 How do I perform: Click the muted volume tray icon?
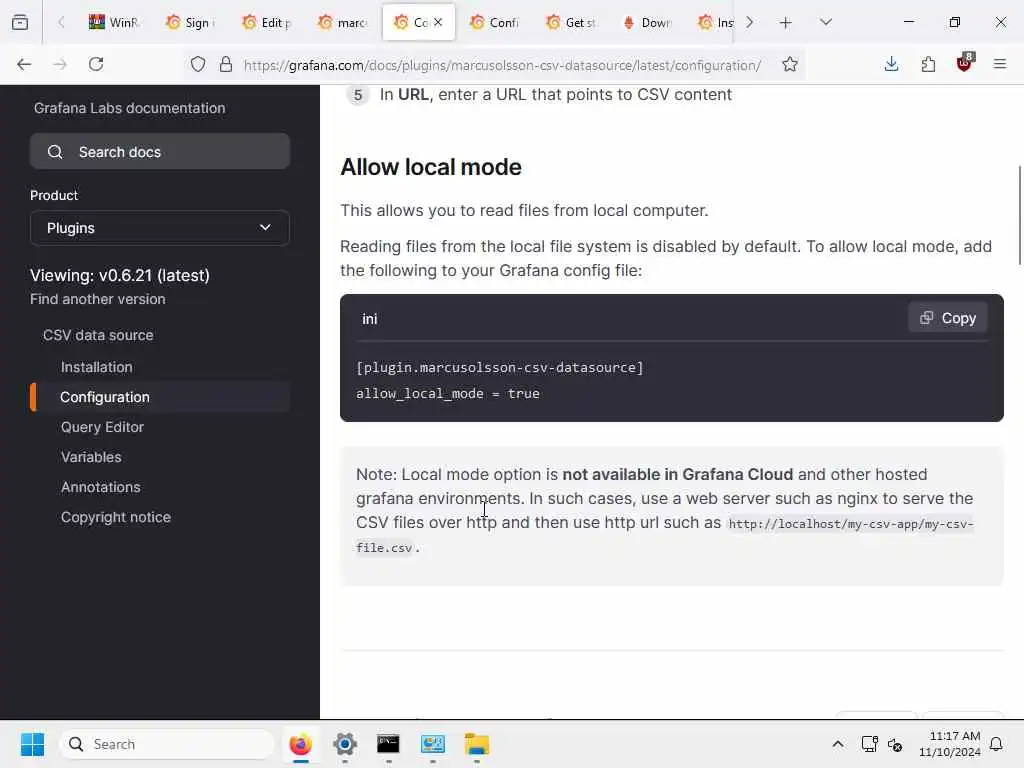point(895,744)
